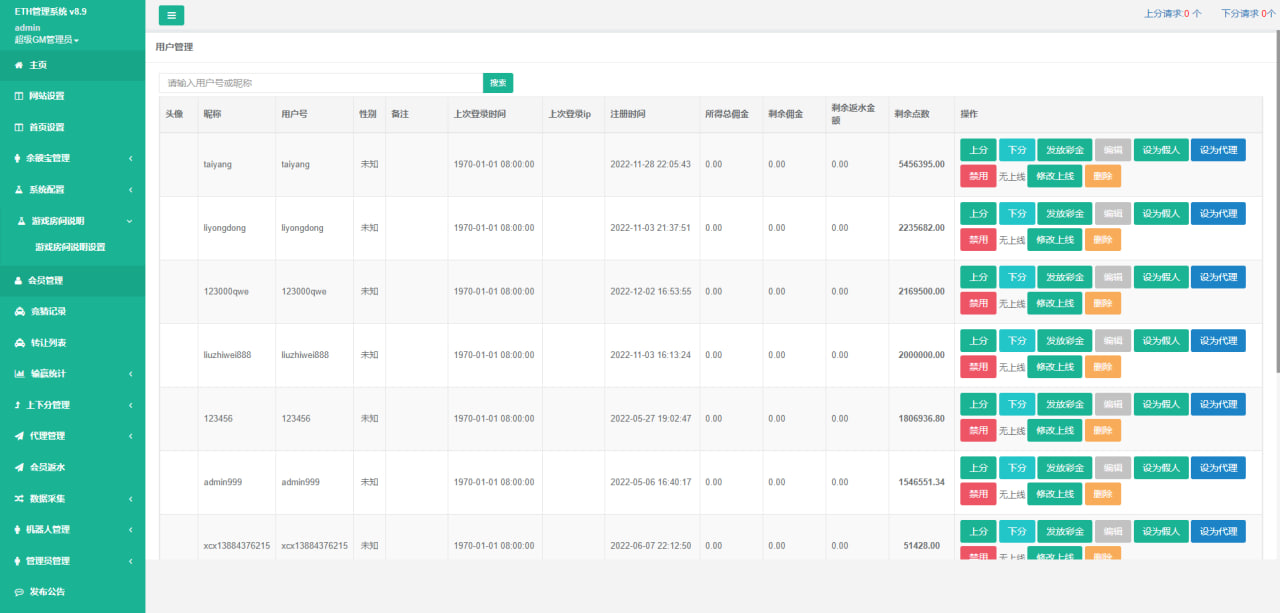
Task: Expand the 代理管理 sidebar submenu
Action: [131, 436]
